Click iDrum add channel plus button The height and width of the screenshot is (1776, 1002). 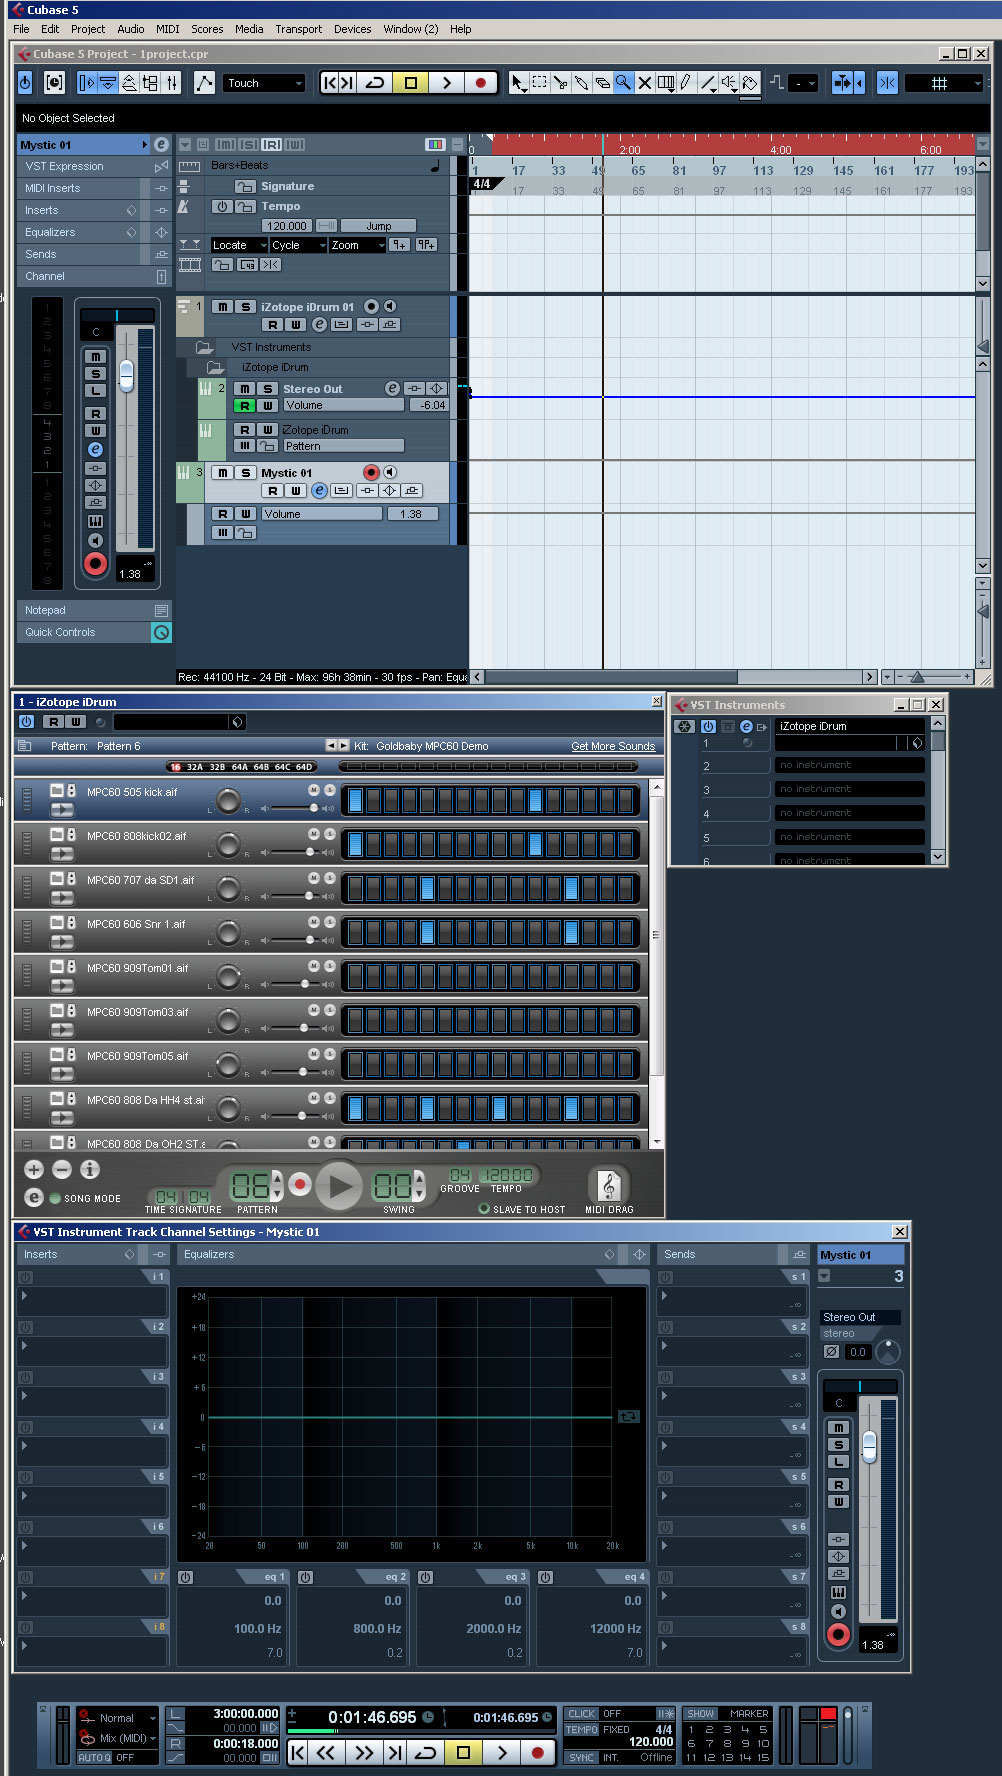34,1169
